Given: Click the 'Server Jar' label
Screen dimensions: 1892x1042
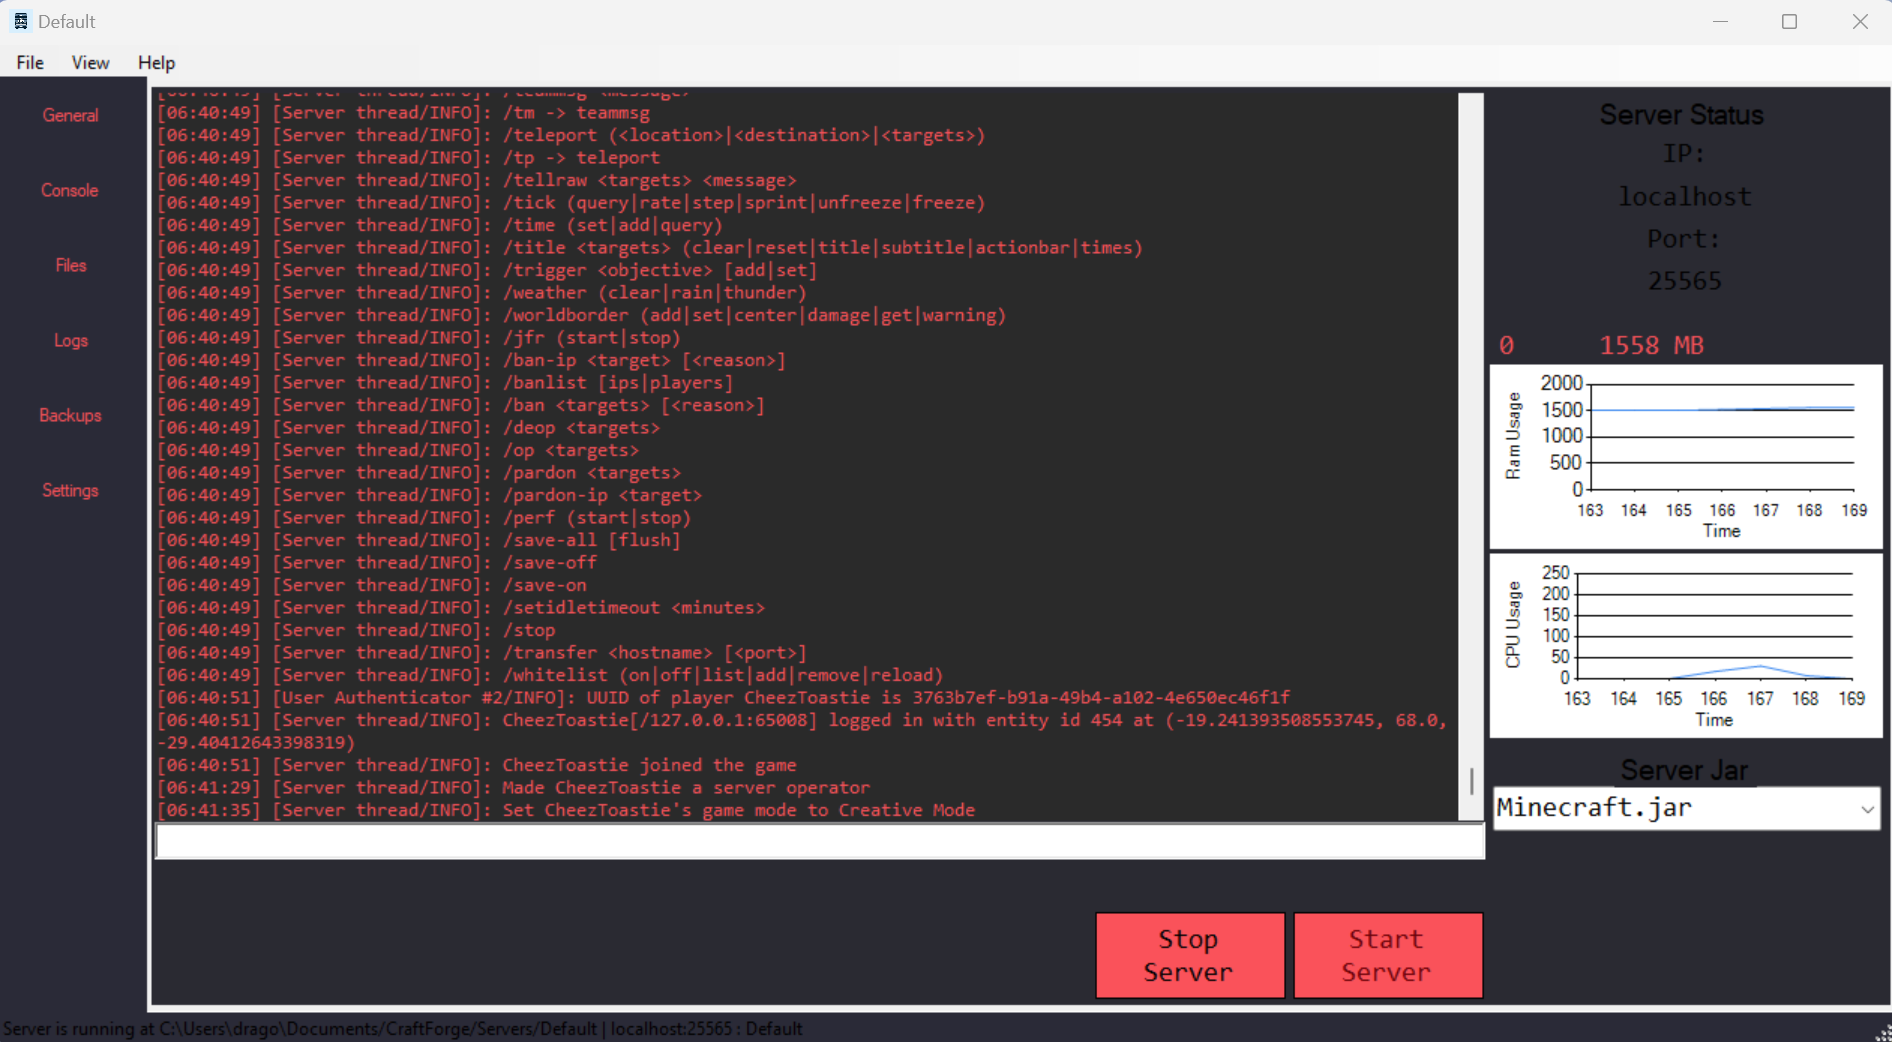Looking at the screenshot, I should pos(1684,770).
